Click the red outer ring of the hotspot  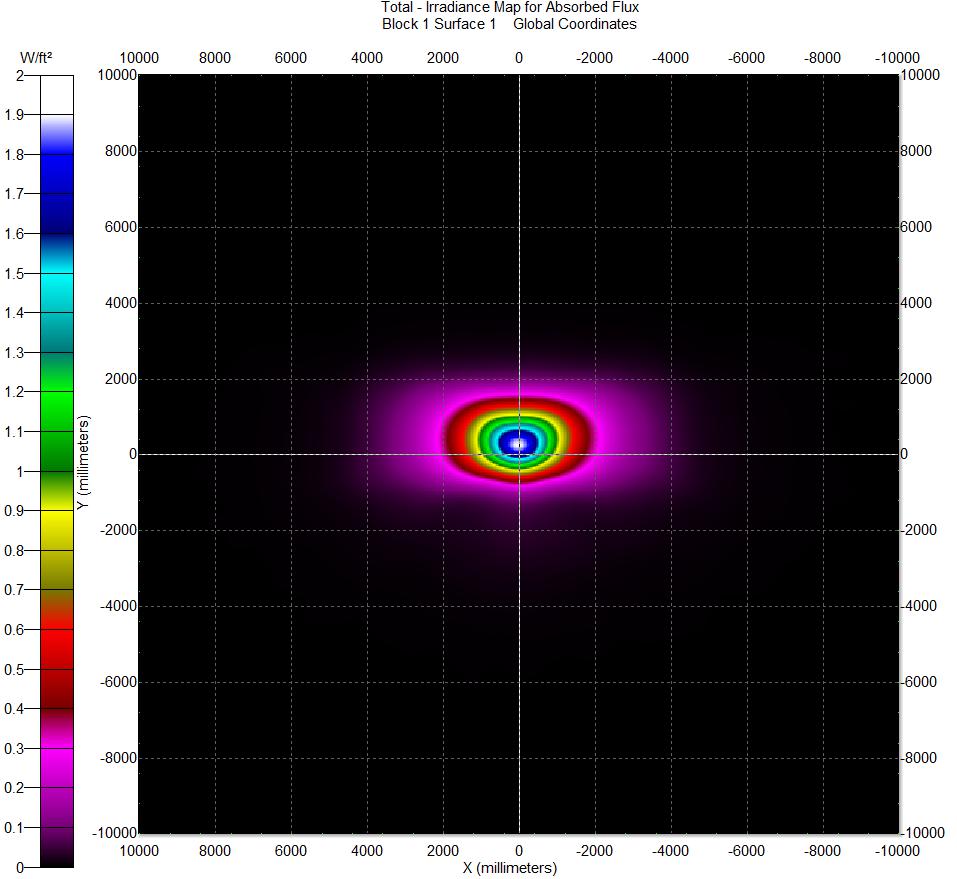coord(460,438)
